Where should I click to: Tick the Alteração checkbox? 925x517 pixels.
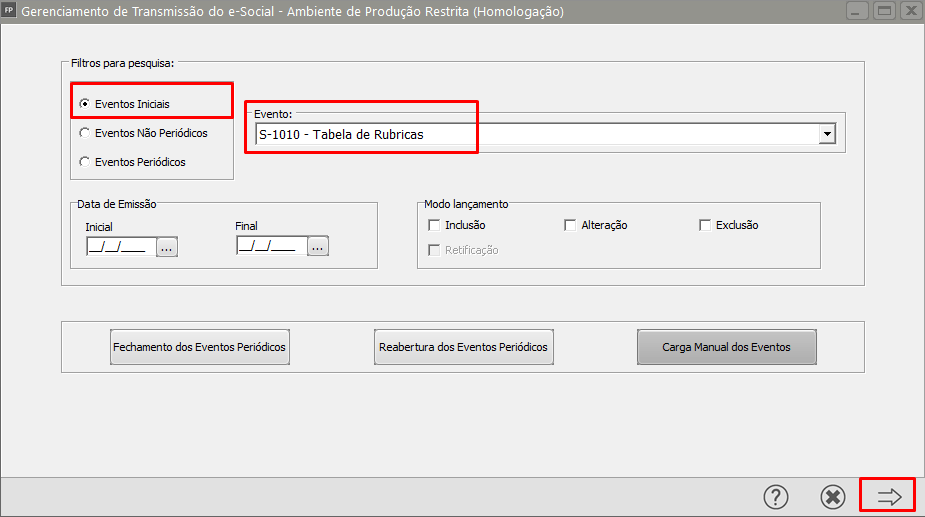point(570,225)
